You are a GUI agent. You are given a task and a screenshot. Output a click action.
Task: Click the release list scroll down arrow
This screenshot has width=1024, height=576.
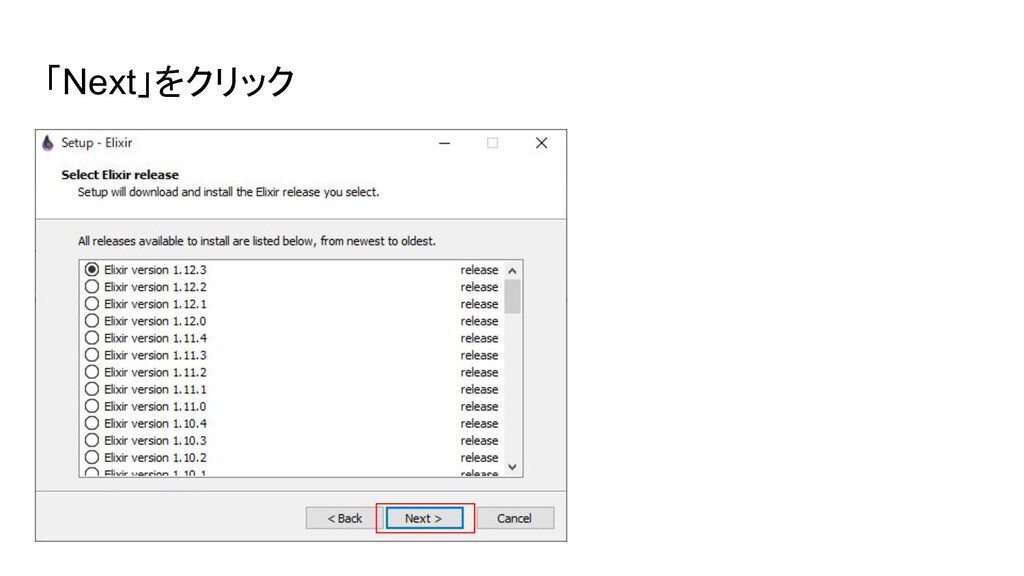513,467
